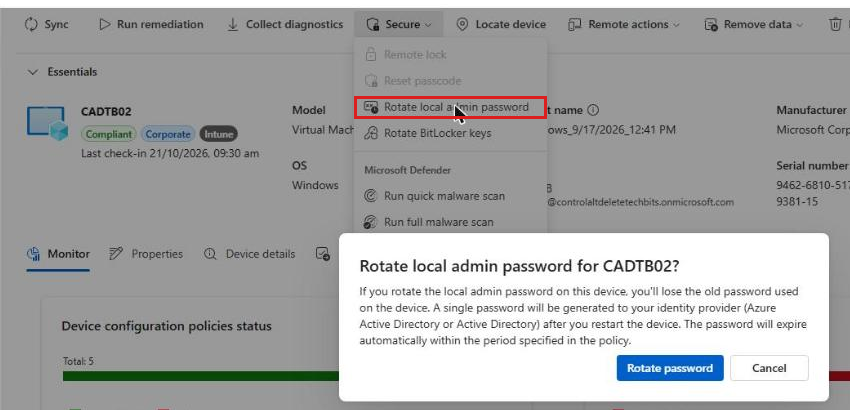
Task: Click the full malware scan icon
Action: 371,222
